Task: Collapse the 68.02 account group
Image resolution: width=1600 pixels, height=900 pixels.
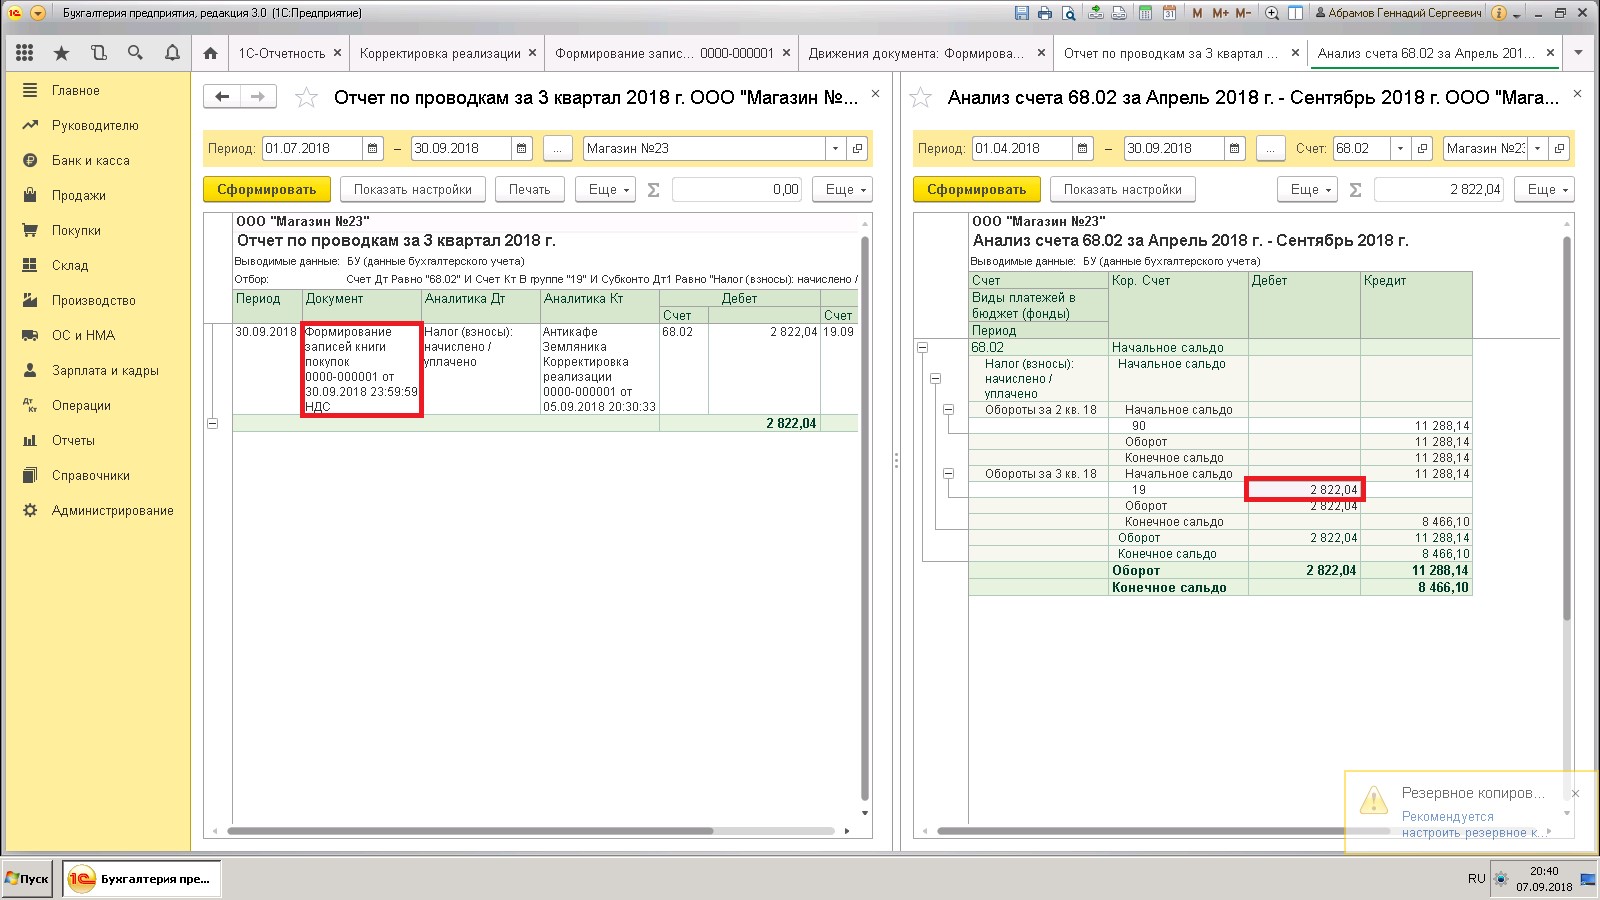Action: click(x=922, y=347)
